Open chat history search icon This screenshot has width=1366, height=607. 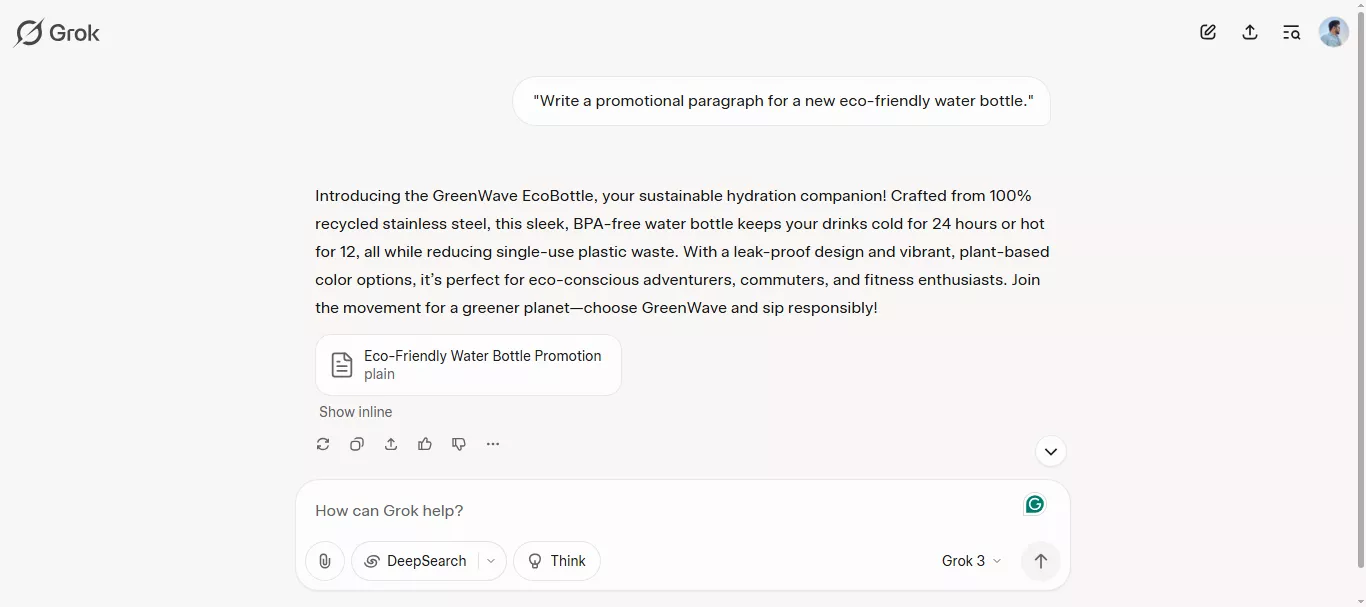click(x=1291, y=32)
